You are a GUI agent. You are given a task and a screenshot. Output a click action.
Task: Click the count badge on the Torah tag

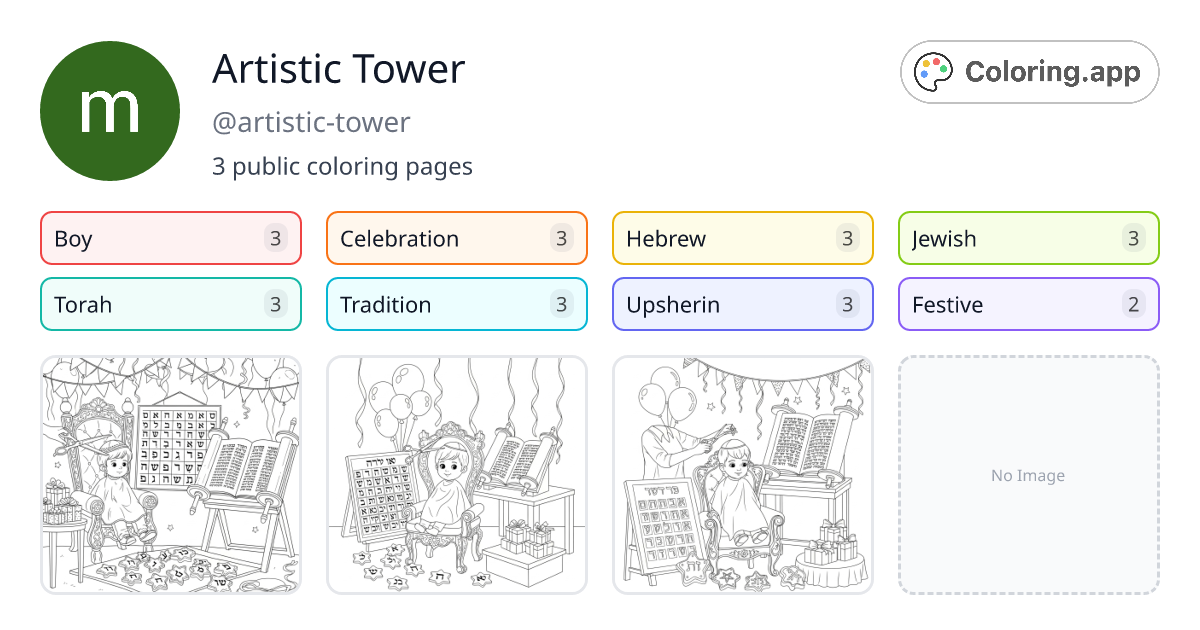277,304
